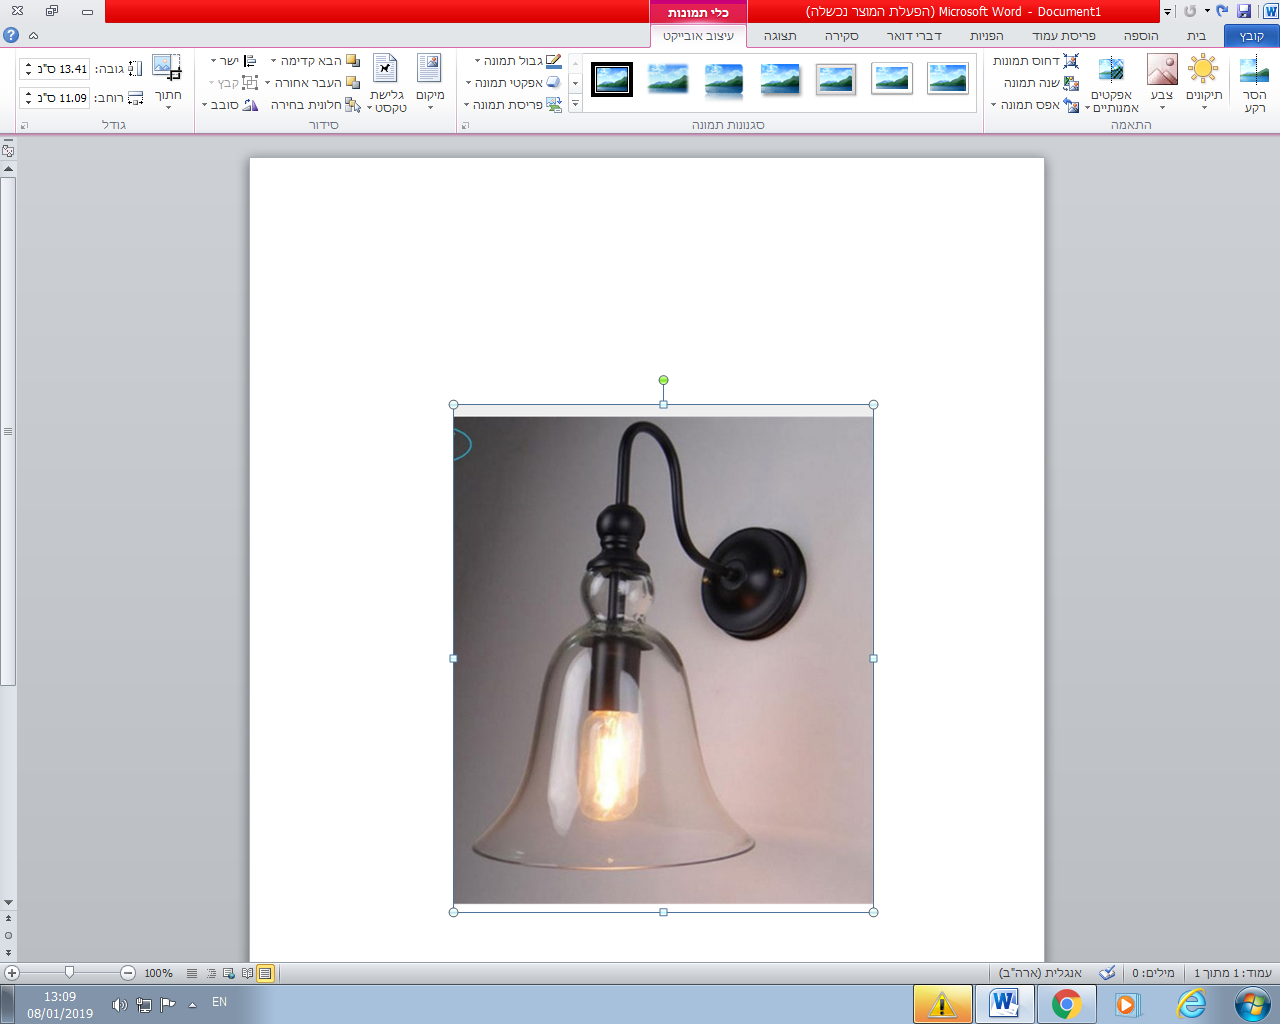This screenshot has width=1280, height=1024.
Task: Open the Size (גודל) dialog launcher
Action: [x=24, y=125]
